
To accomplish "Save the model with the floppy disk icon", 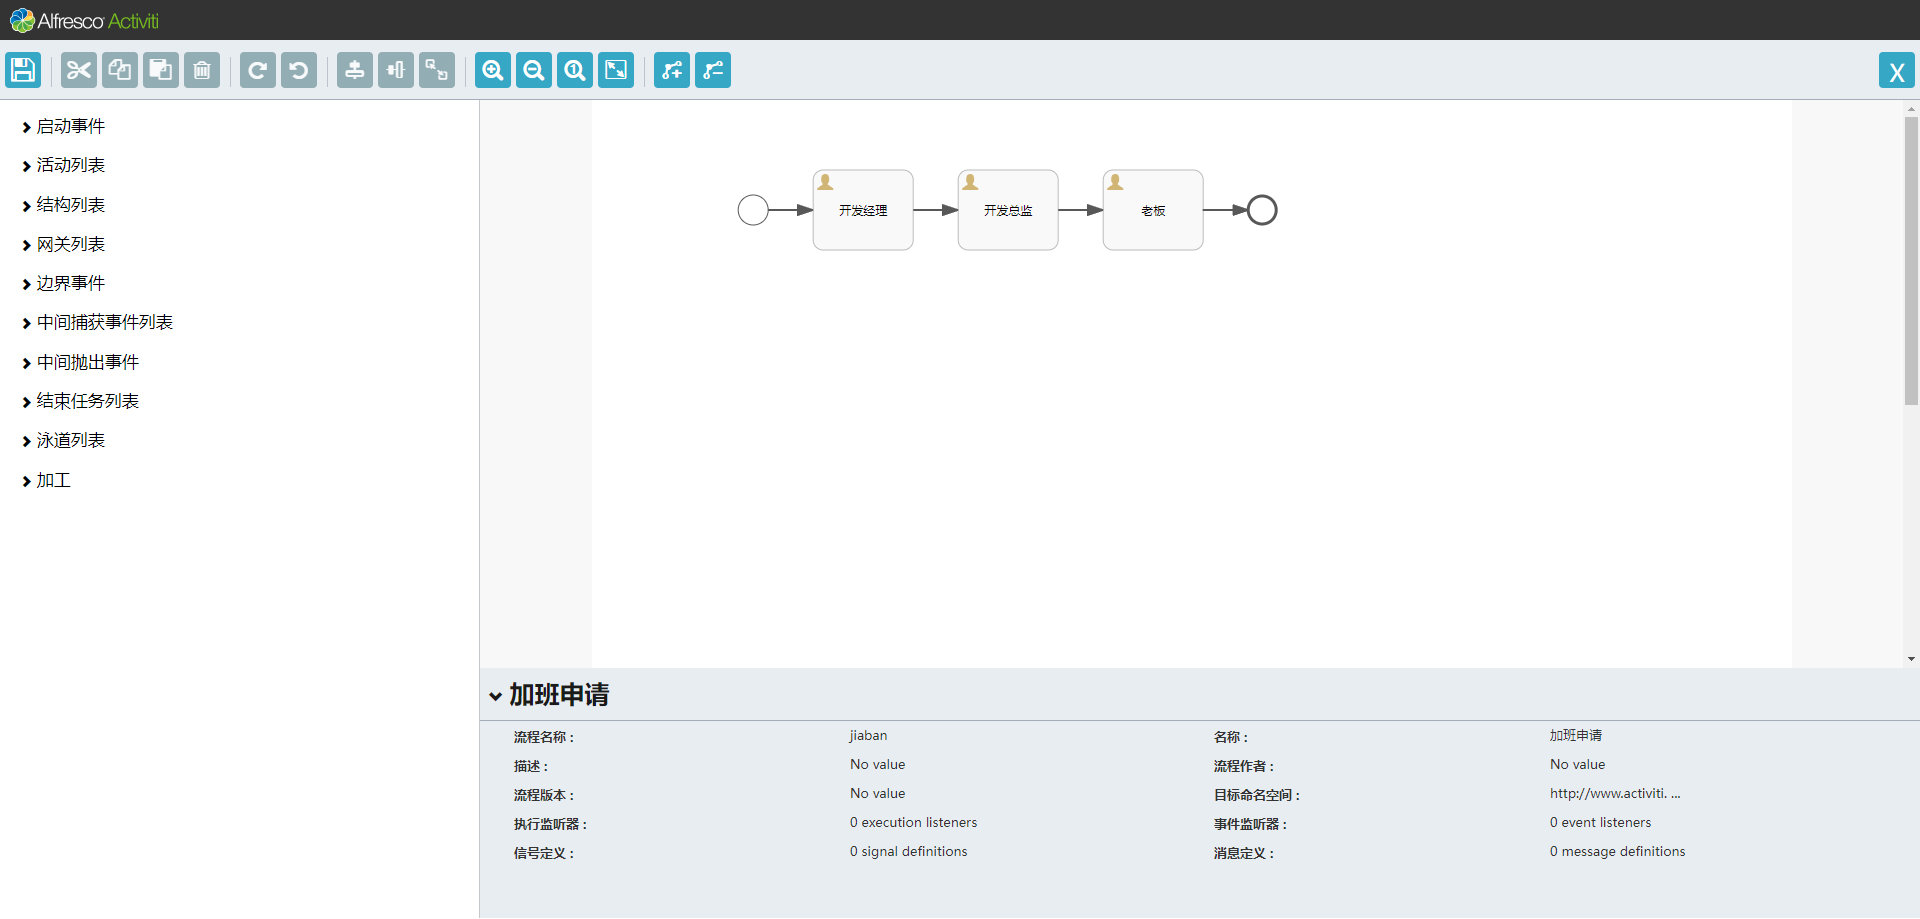I will coord(23,70).
